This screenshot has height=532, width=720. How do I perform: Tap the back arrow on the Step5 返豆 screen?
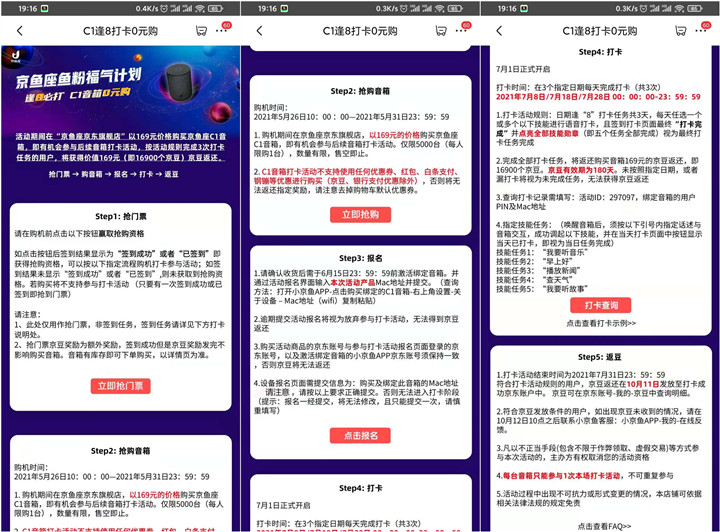coord(500,31)
